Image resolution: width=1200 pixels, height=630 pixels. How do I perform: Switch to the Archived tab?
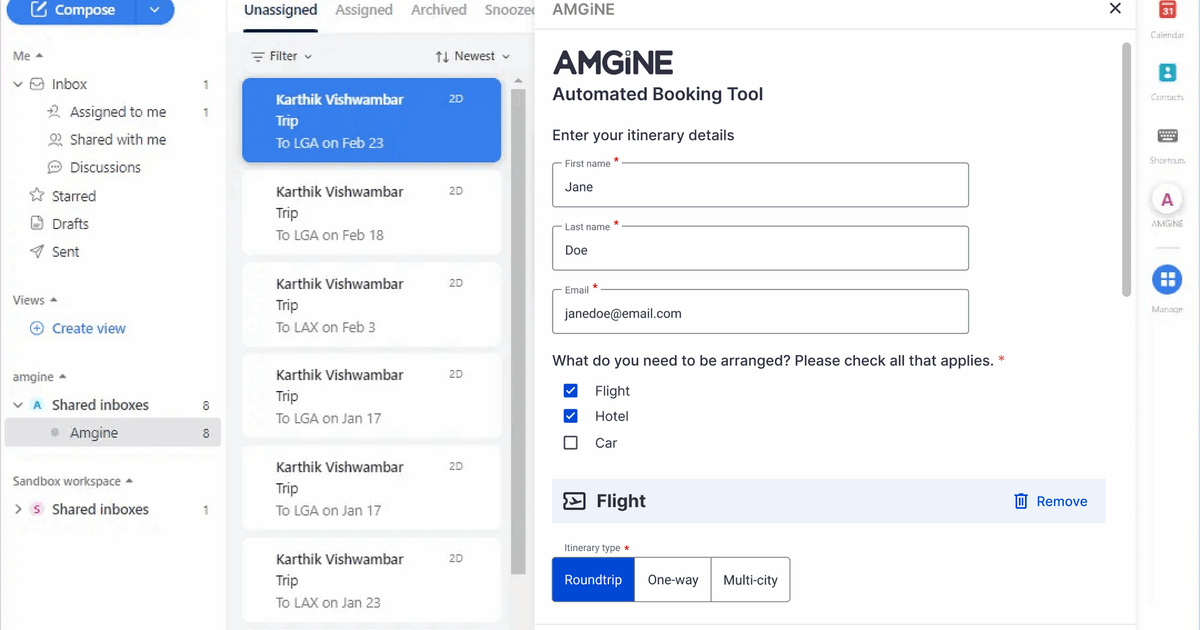pyautogui.click(x=438, y=10)
